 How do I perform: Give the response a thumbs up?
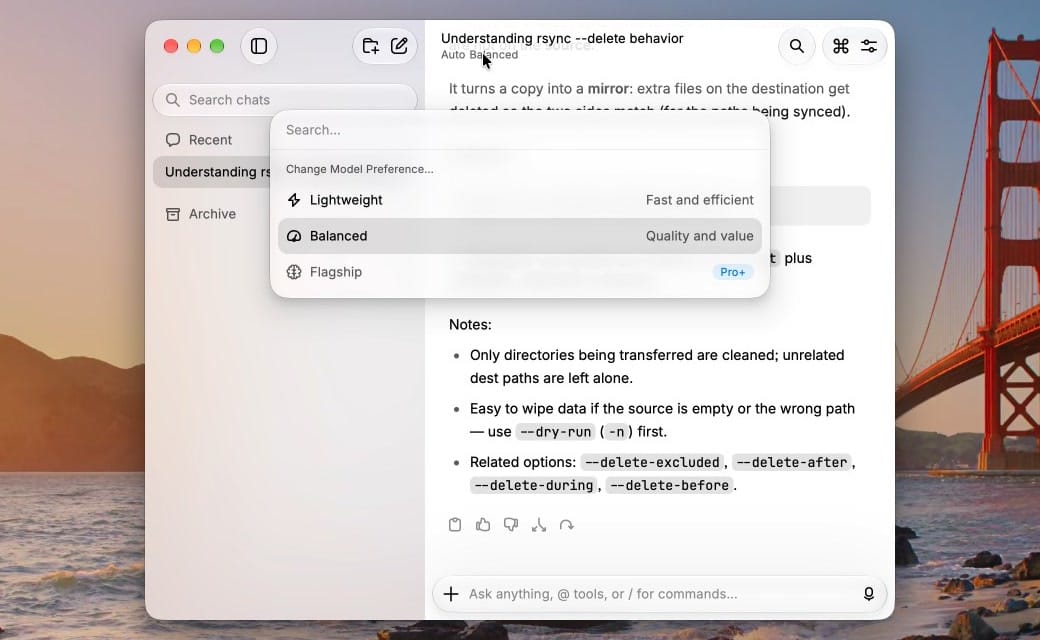click(x=483, y=525)
